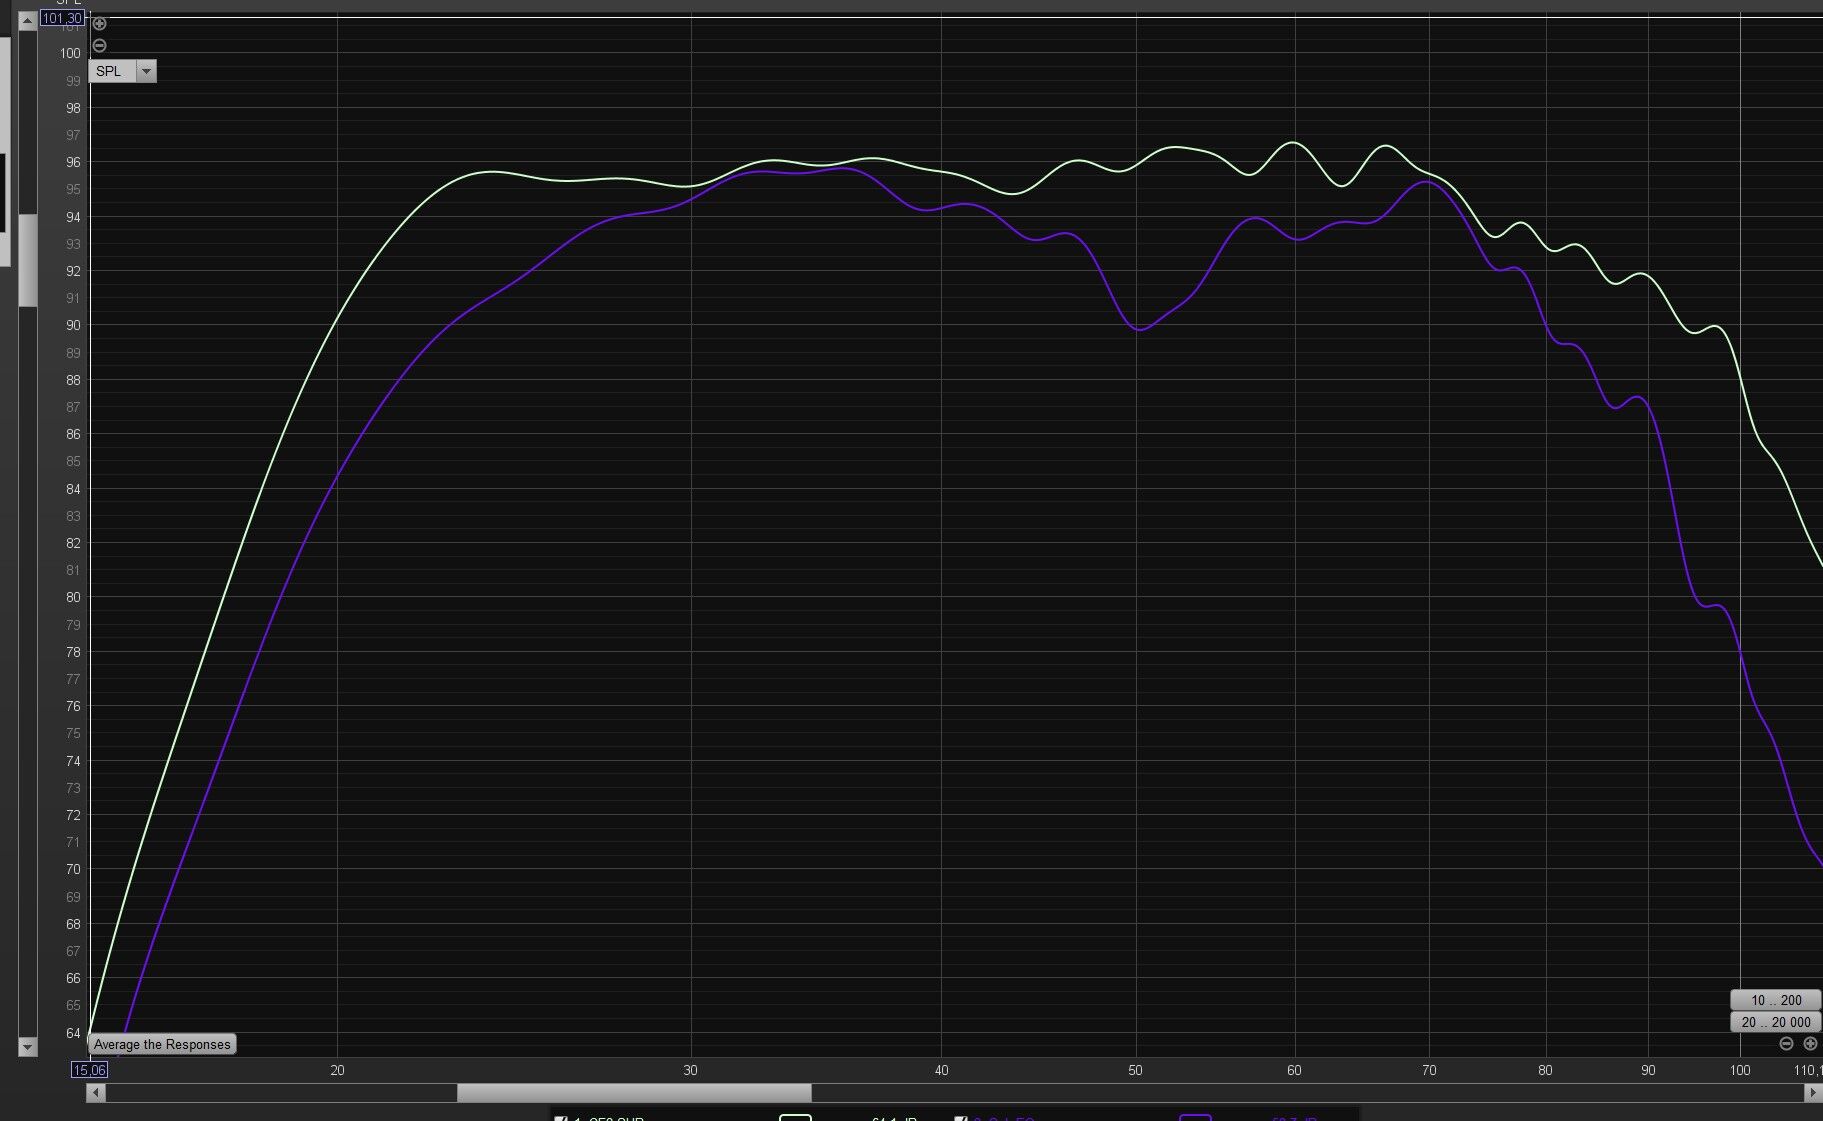Click the 96 dB SPL axis label
Viewport: 1823px width, 1121px height.
(x=73, y=162)
